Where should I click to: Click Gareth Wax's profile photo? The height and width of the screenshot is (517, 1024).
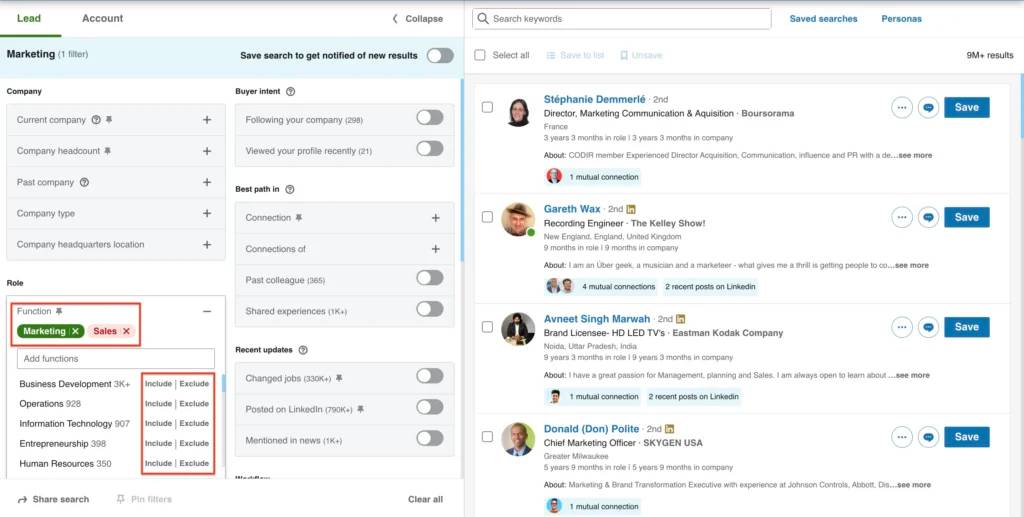[518, 219]
